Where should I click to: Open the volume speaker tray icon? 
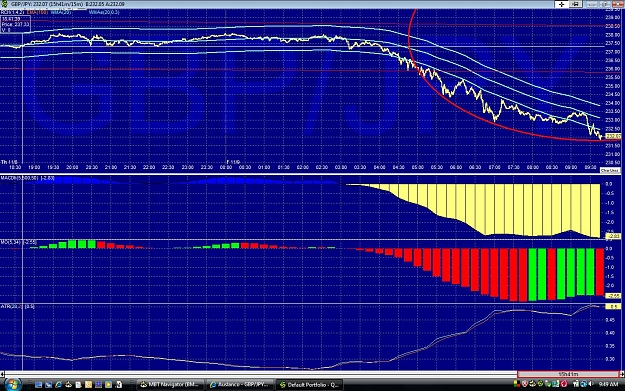[591, 384]
